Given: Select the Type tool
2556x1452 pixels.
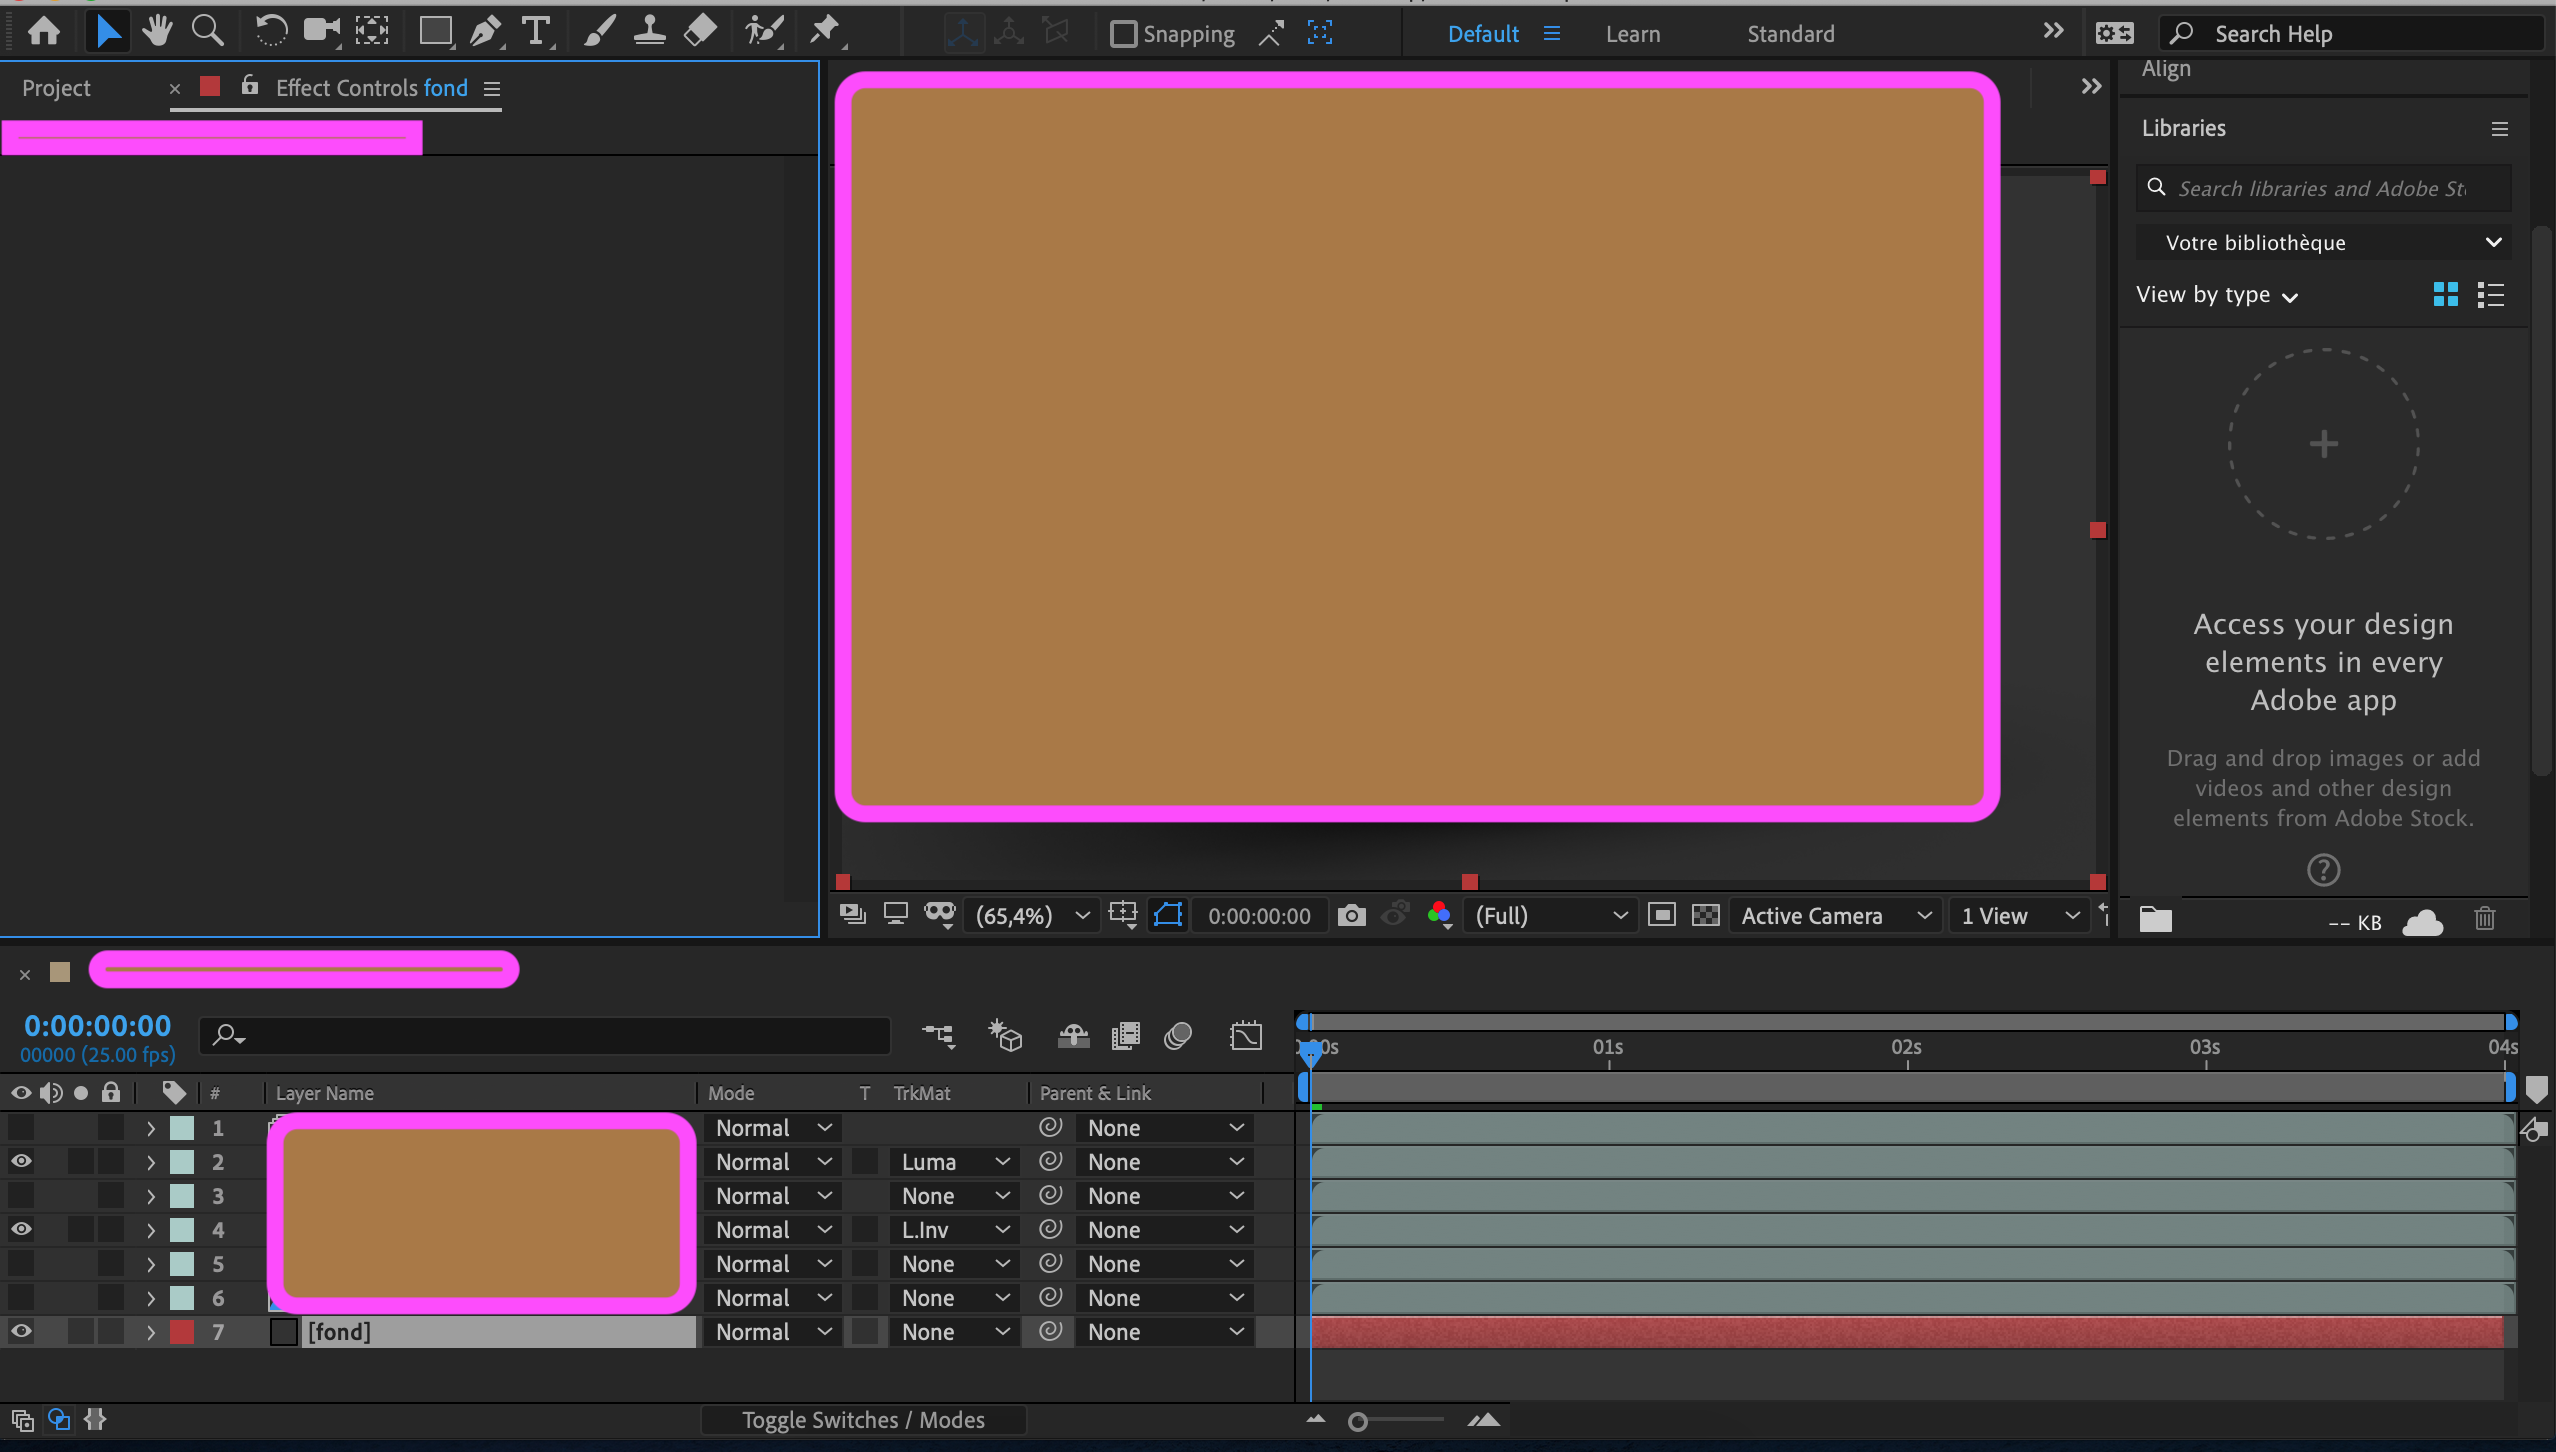Looking at the screenshot, I should 537,32.
